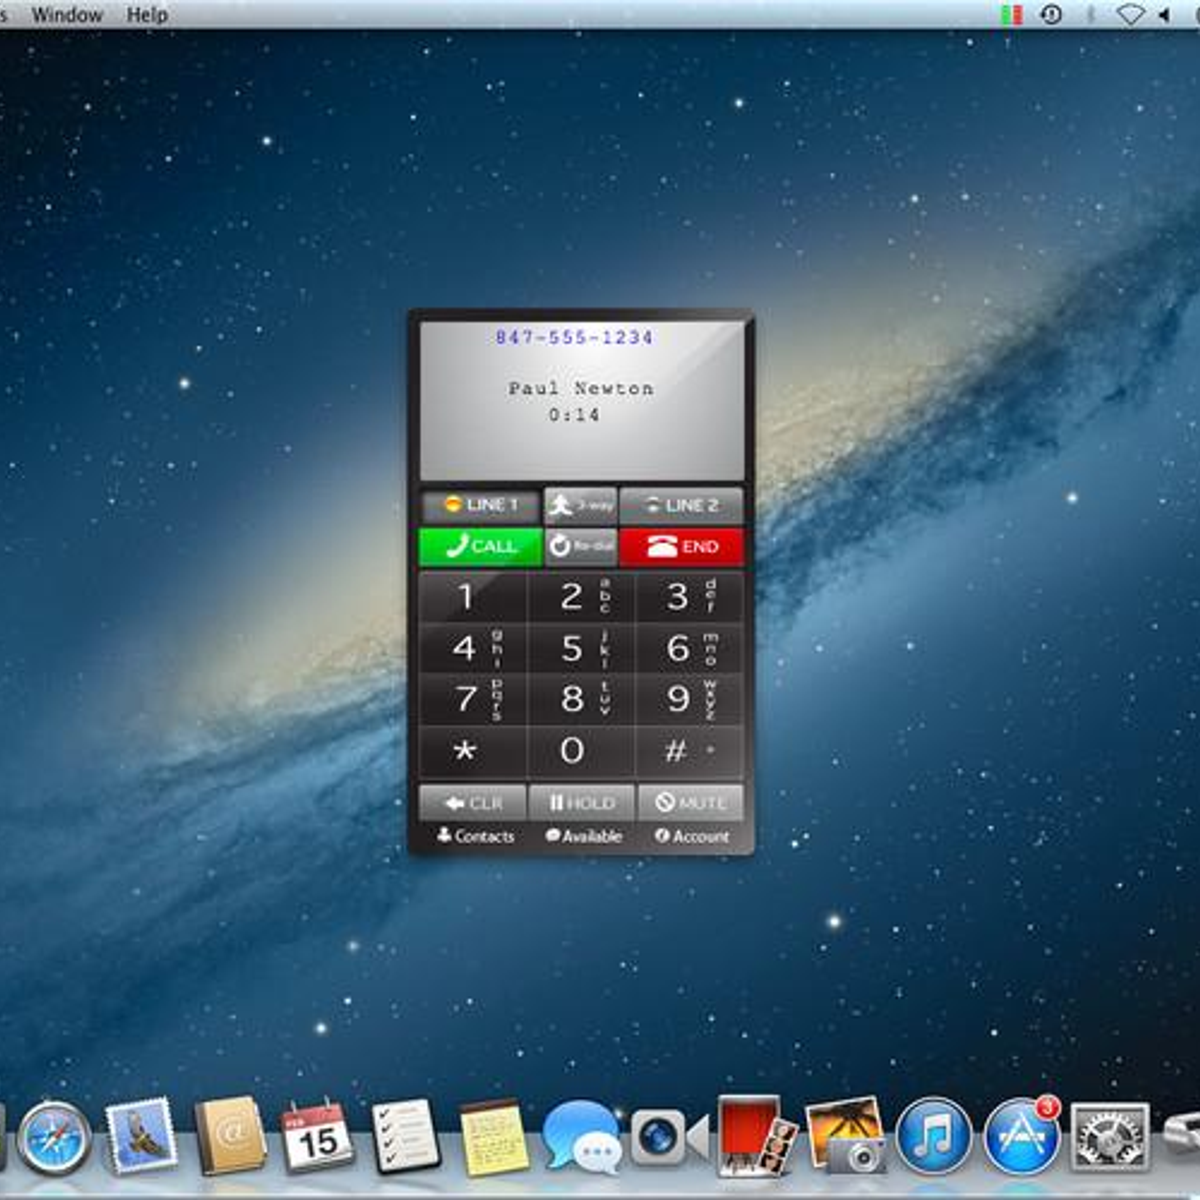Open Contacts at the softphone's bottom bar
Image resolution: width=1200 pixels, height=1200 pixels.
tap(476, 836)
